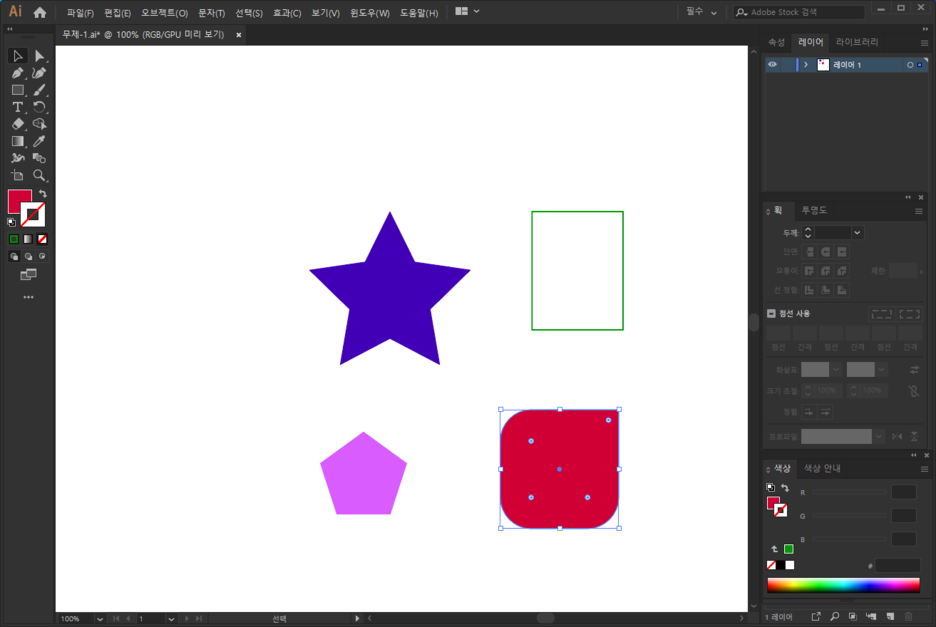936x627 pixels.
Task: Go to Illustrator home screen
Action: (40, 12)
